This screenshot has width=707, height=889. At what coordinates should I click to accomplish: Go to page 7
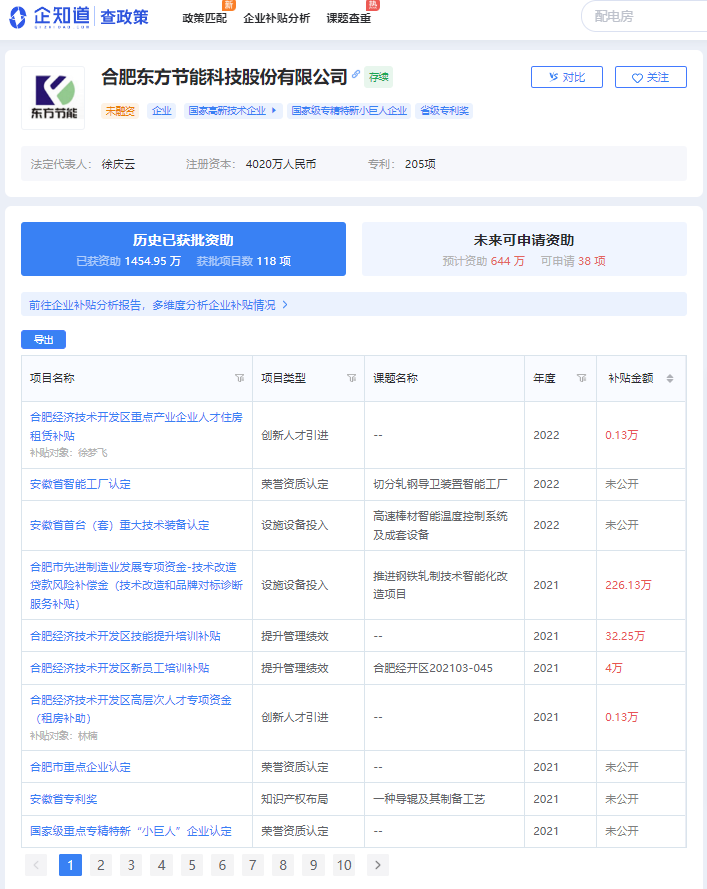tap(253, 865)
